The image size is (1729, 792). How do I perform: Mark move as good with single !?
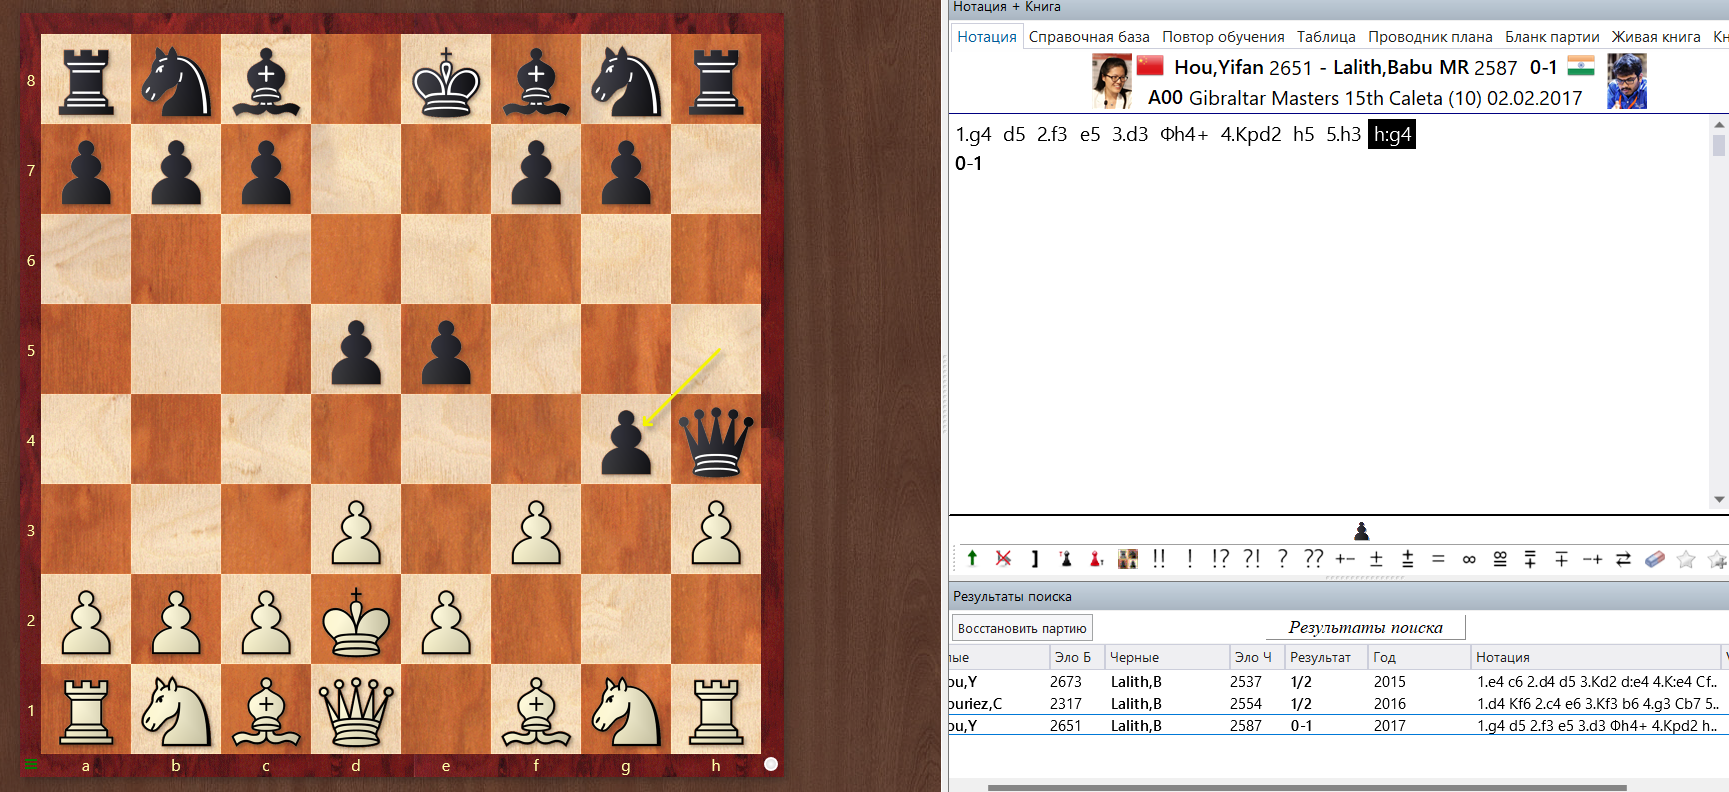pyautogui.click(x=1190, y=559)
